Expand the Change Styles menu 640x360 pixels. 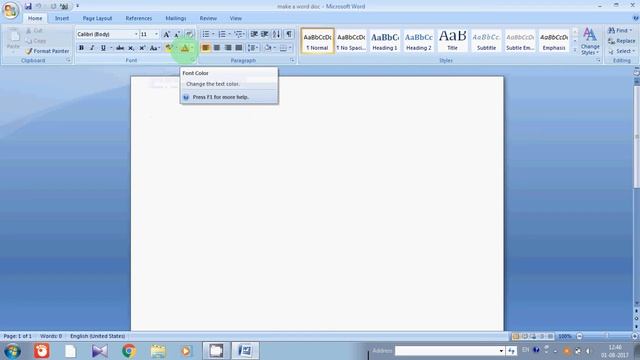tap(590, 41)
